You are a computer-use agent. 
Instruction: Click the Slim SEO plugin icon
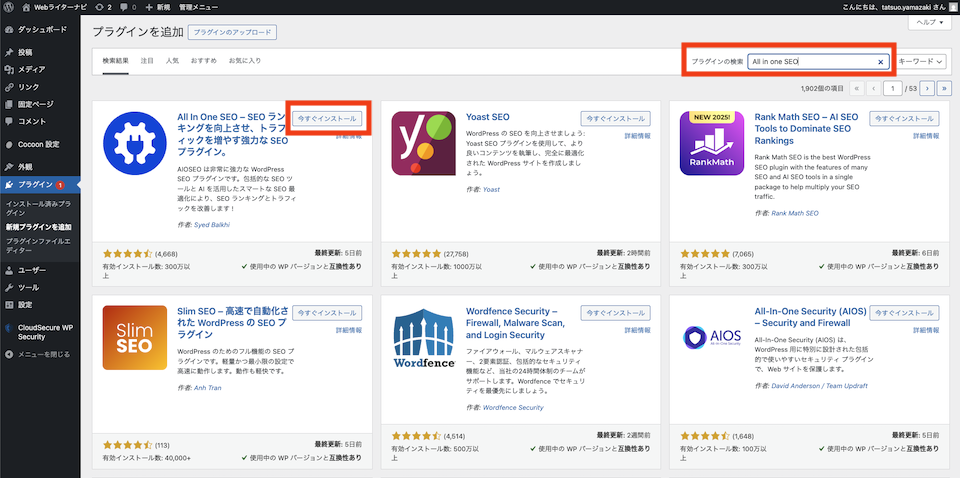(x=135, y=338)
